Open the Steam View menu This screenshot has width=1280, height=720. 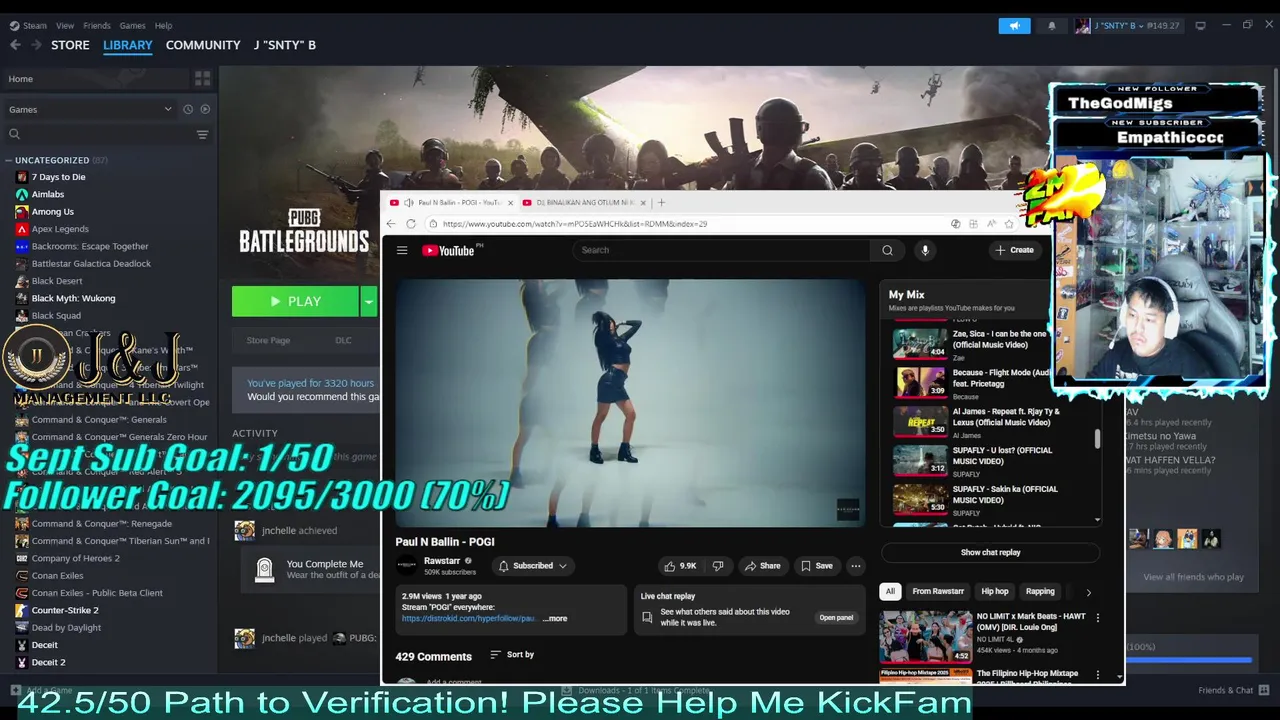tap(65, 25)
